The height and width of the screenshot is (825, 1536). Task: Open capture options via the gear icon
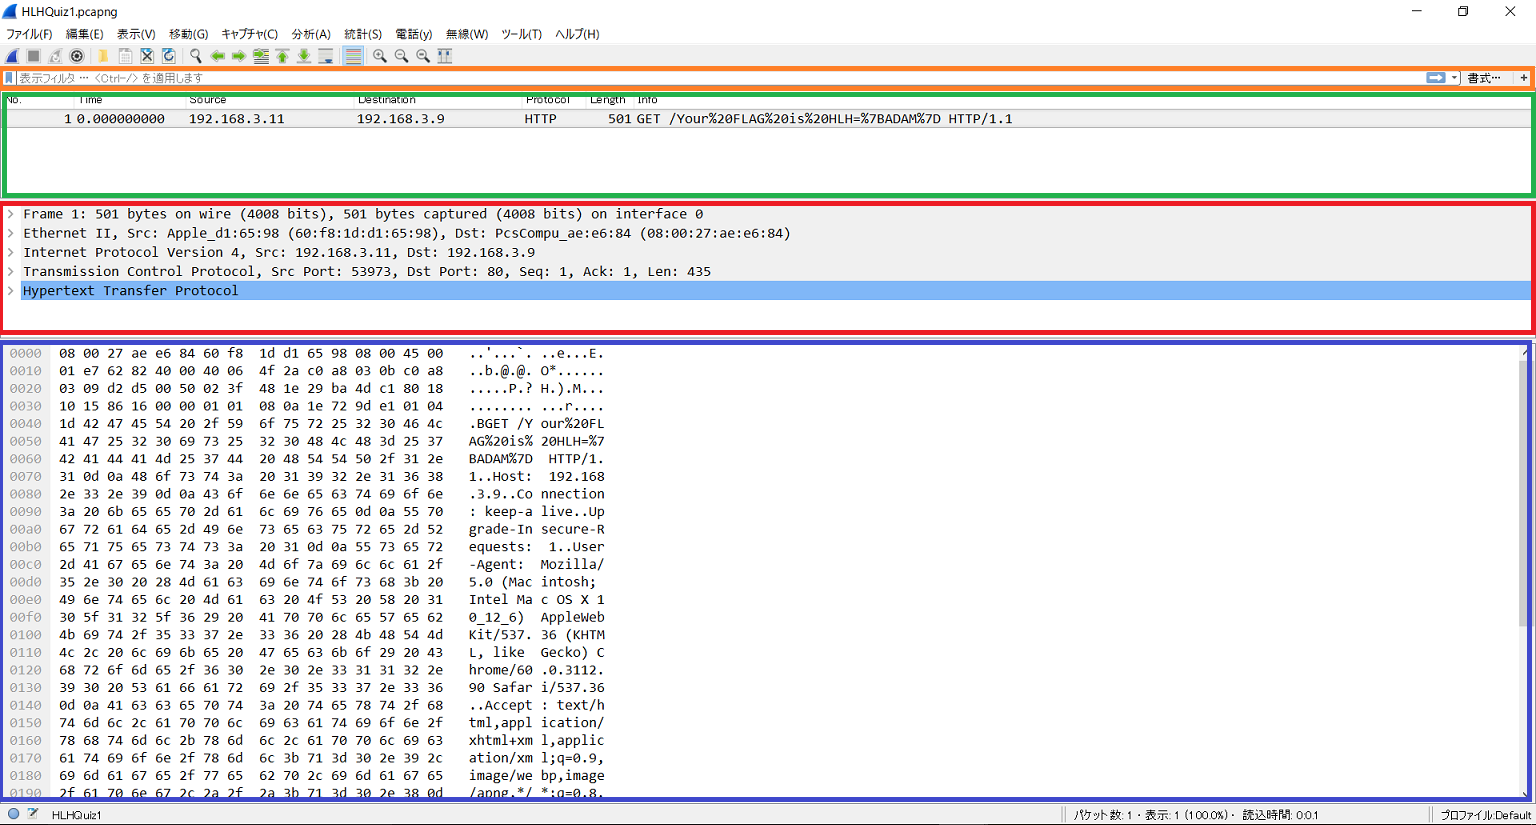tap(77, 56)
